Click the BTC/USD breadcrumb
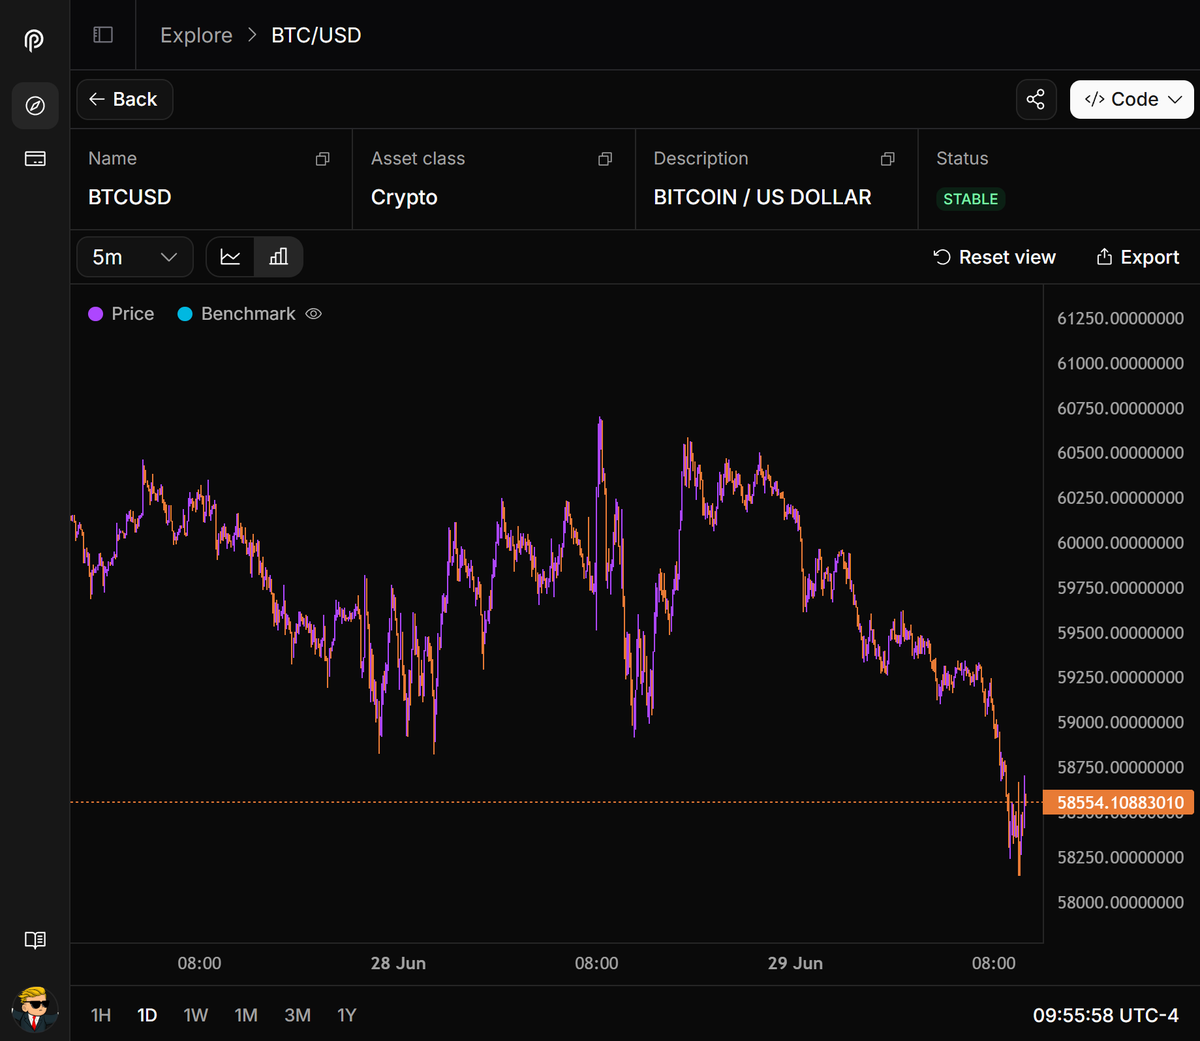Screen dimensions: 1200x1041 pyautogui.click(x=316, y=35)
